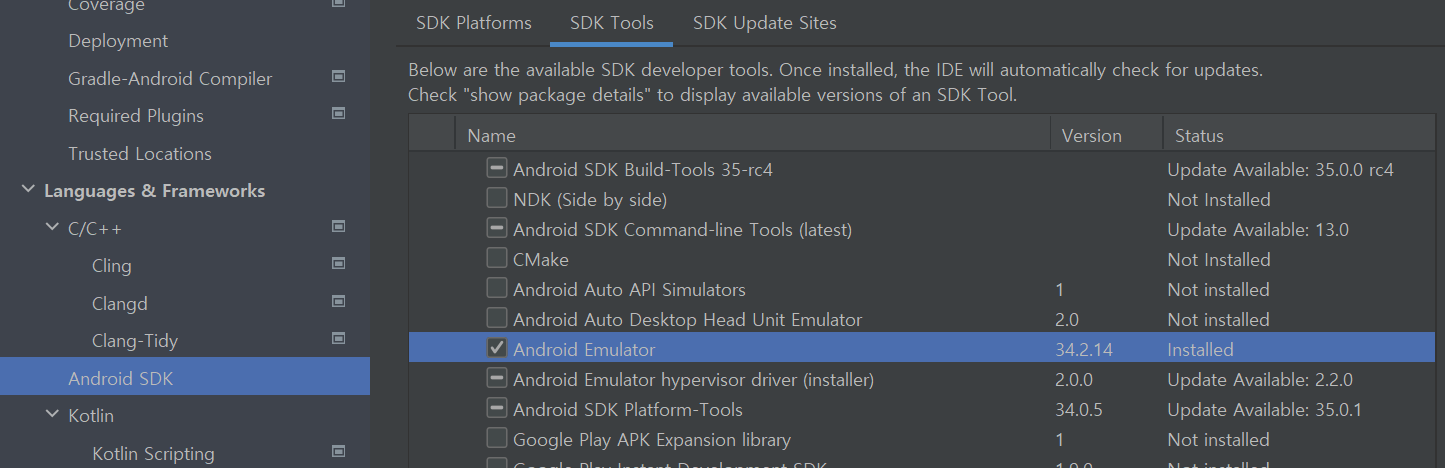Screen dimensions: 1445x468
Task: Click 'Not Installed' status for CMake
Action: click(1219, 259)
